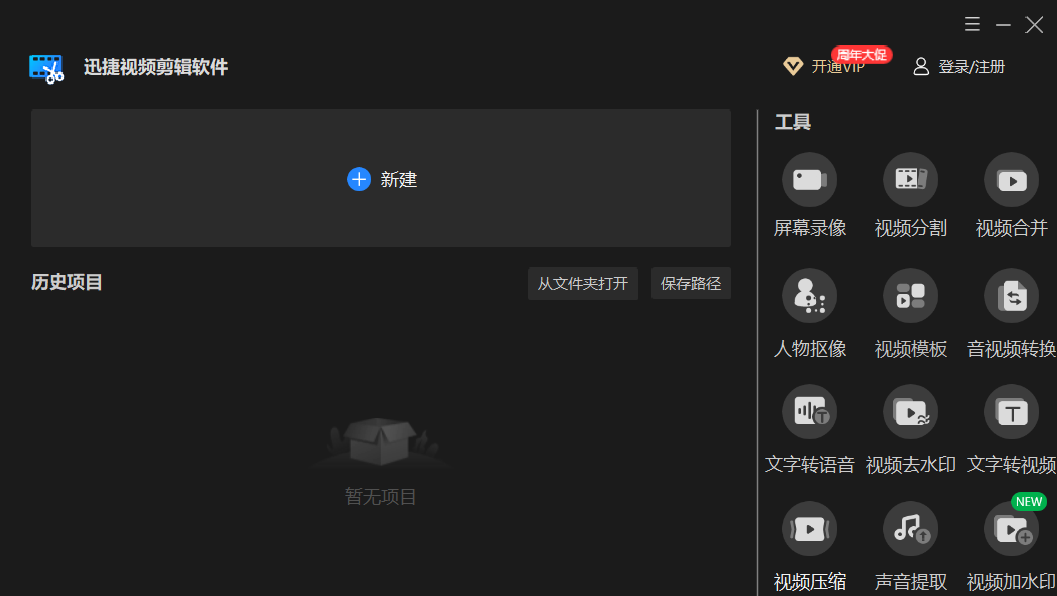This screenshot has width=1057, height=596.
Task: Open the hamburger menu in title bar
Action: pos(972,24)
